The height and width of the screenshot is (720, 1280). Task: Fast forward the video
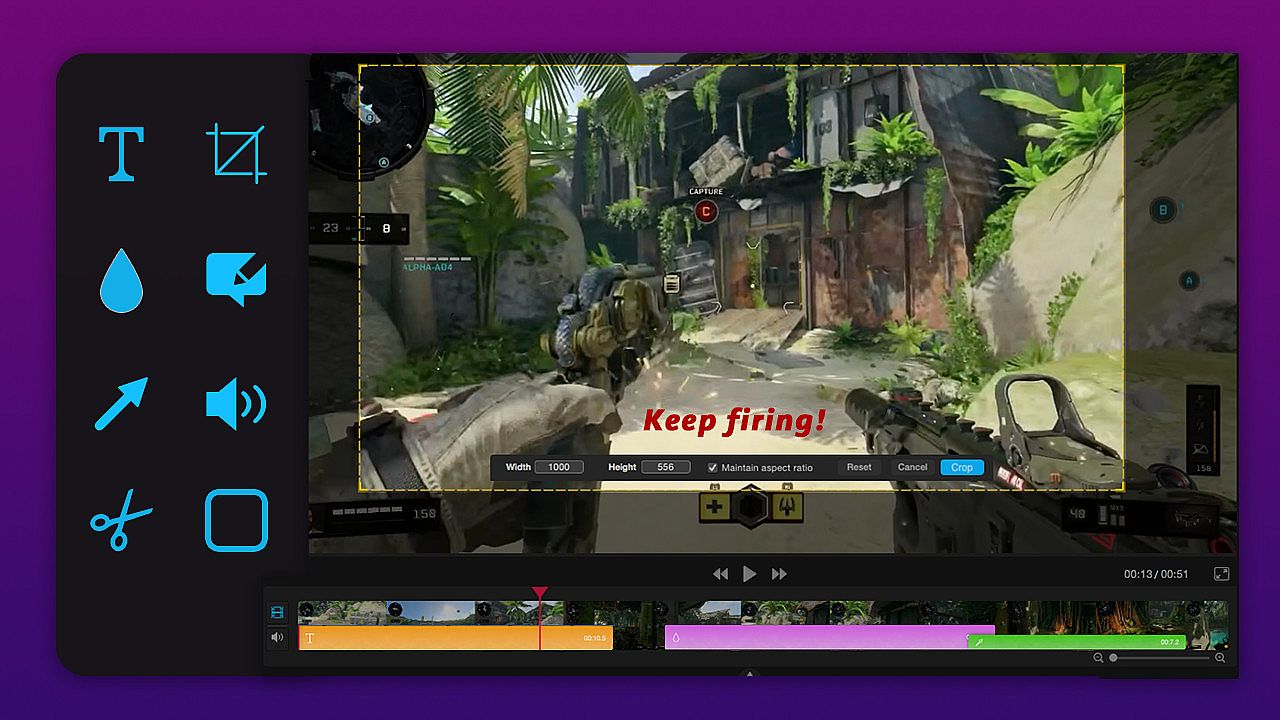pyautogui.click(x=779, y=574)
